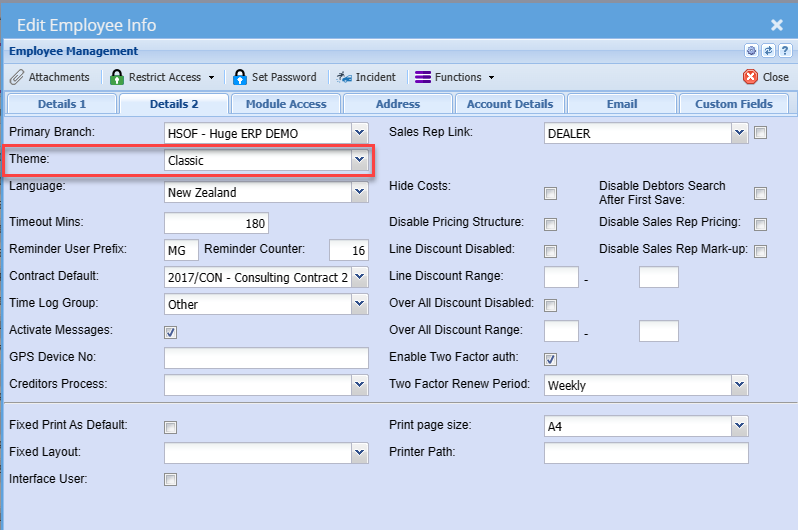The image size is (798, 530).
Task: Click the settings gear icon in header
Action: 751,50
